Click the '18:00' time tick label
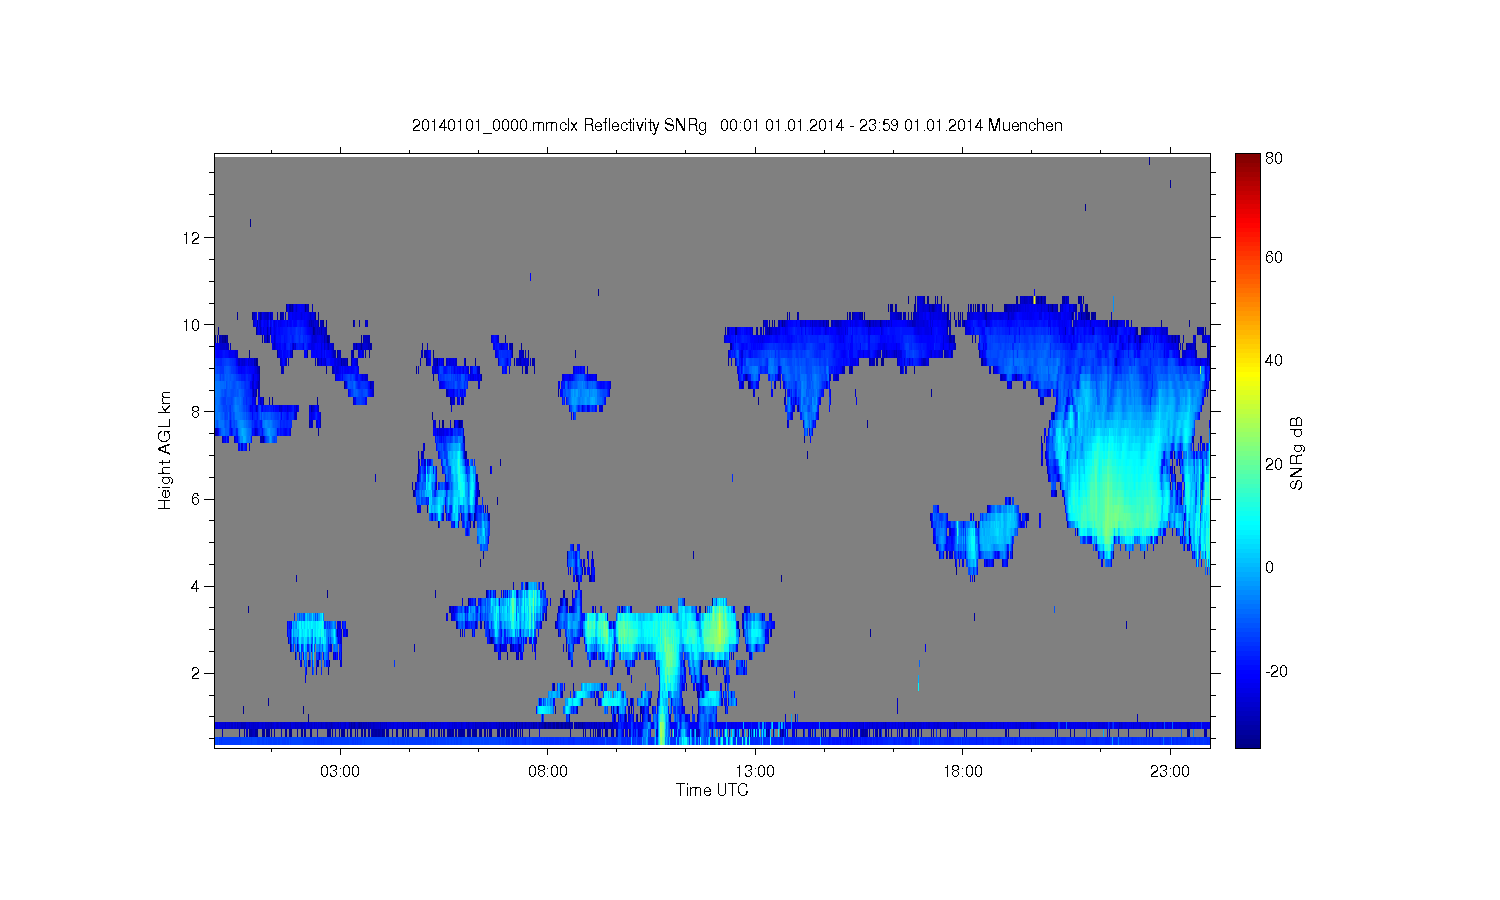Screen dimensions: 1500x900 pos(963,772)
